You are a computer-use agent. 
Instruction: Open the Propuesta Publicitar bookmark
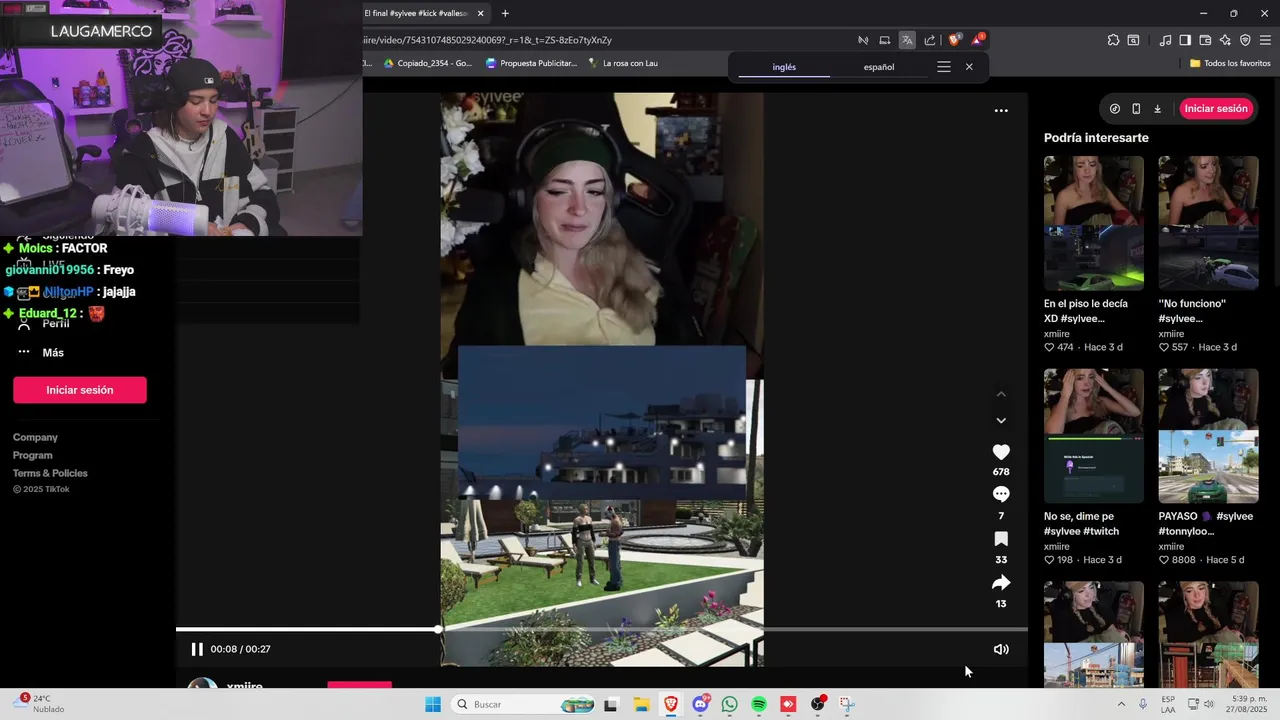click(531, 63)
